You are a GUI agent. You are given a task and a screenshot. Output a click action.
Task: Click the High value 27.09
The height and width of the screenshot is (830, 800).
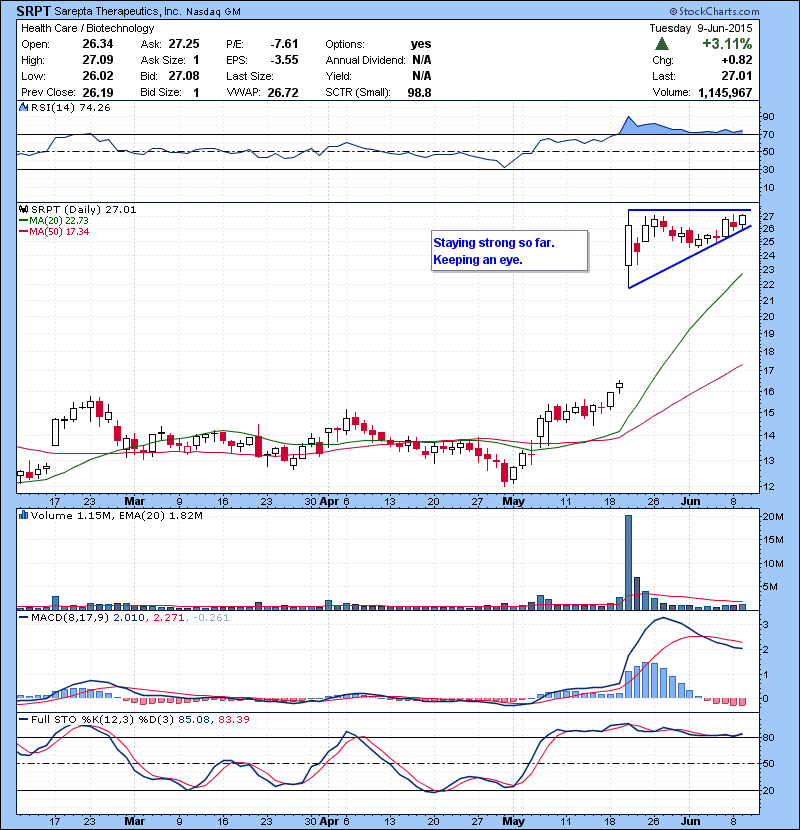pyautogui.click(x=98, y=60)
